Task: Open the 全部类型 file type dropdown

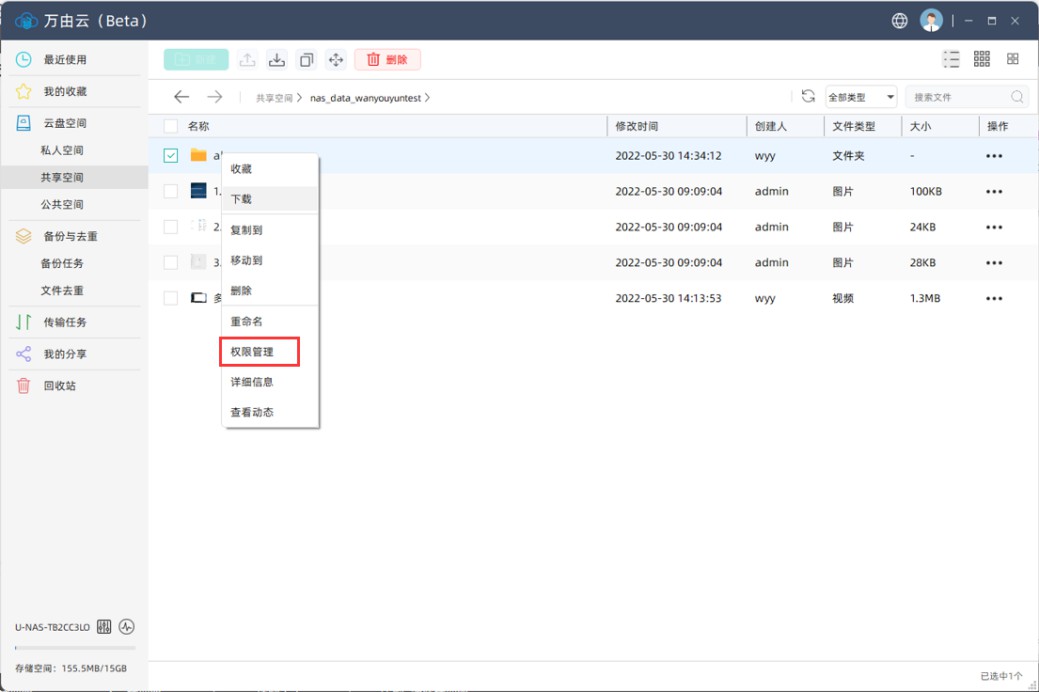Action: click(x=860, y=97)
